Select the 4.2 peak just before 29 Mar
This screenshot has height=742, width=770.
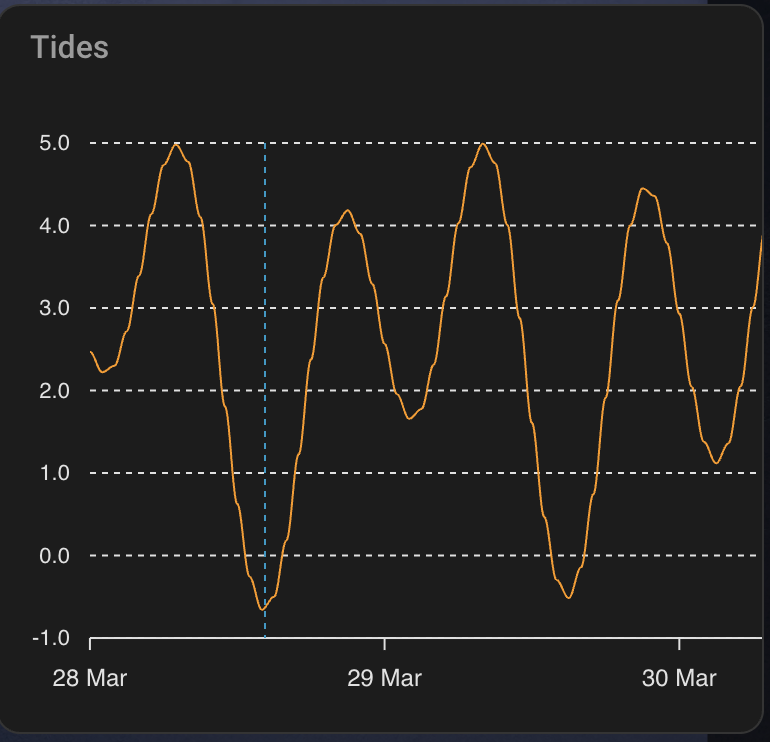(347, 210)
